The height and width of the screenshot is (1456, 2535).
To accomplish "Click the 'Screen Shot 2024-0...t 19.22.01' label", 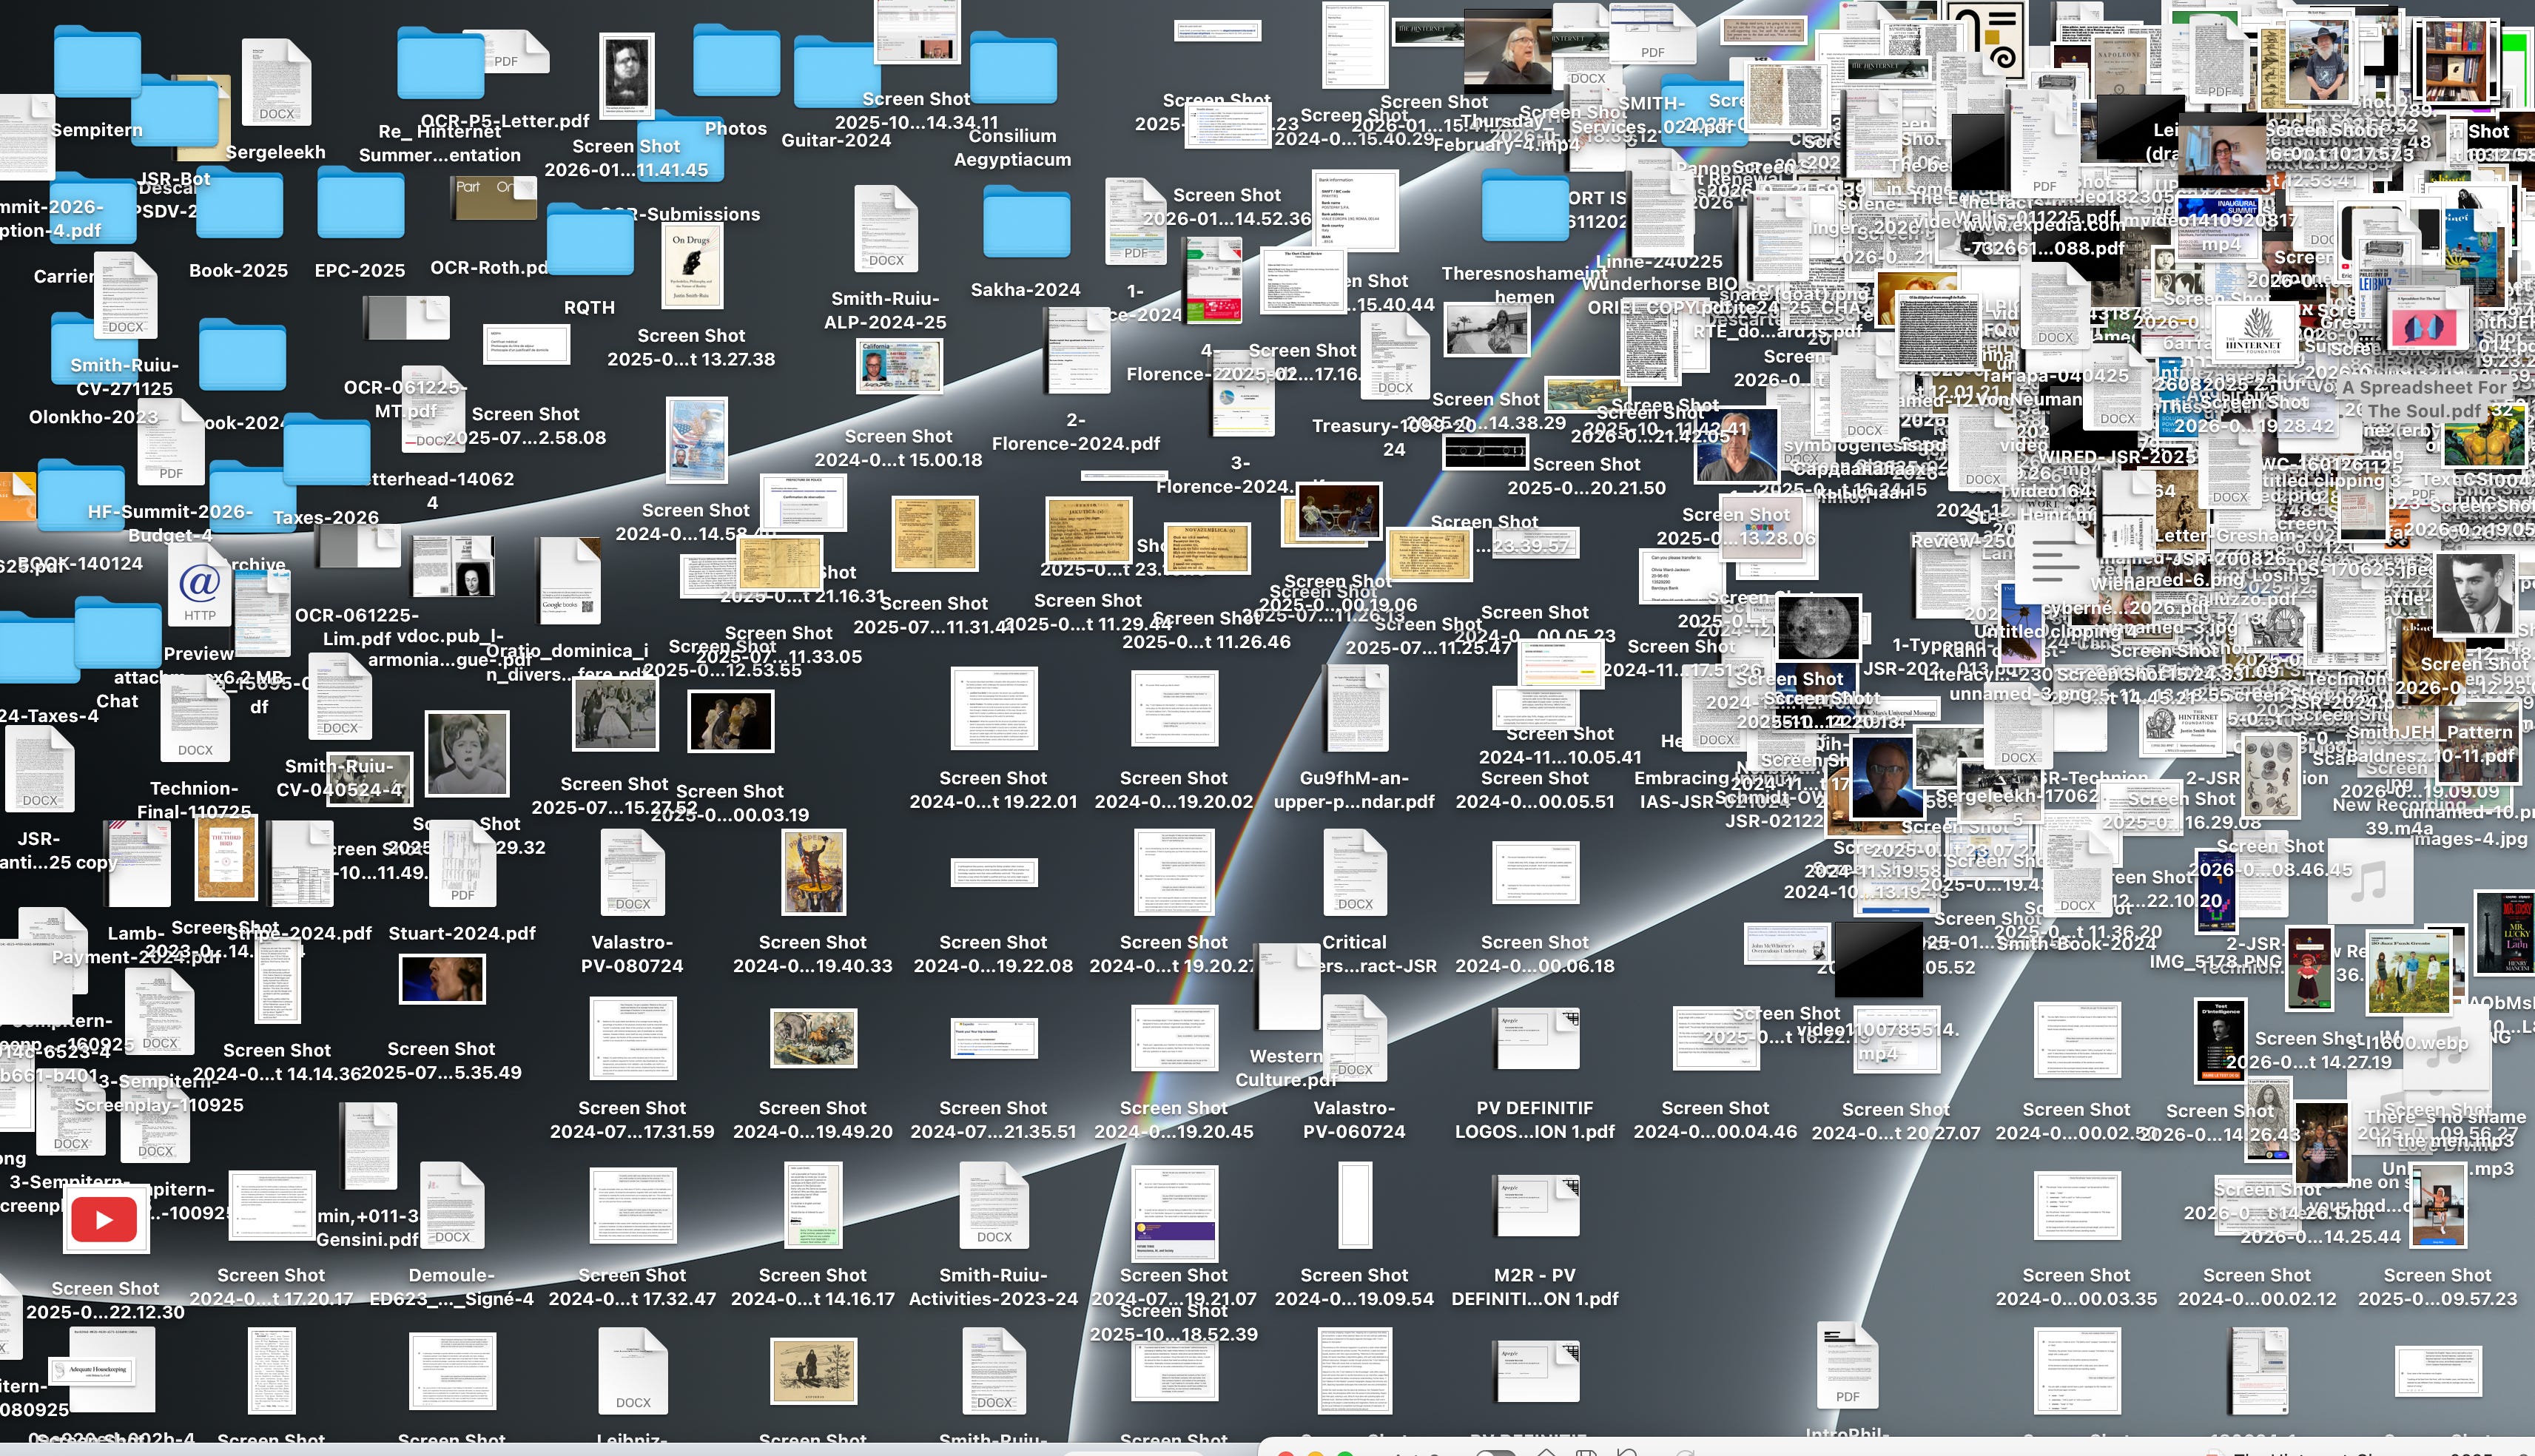I will [993, 790].
